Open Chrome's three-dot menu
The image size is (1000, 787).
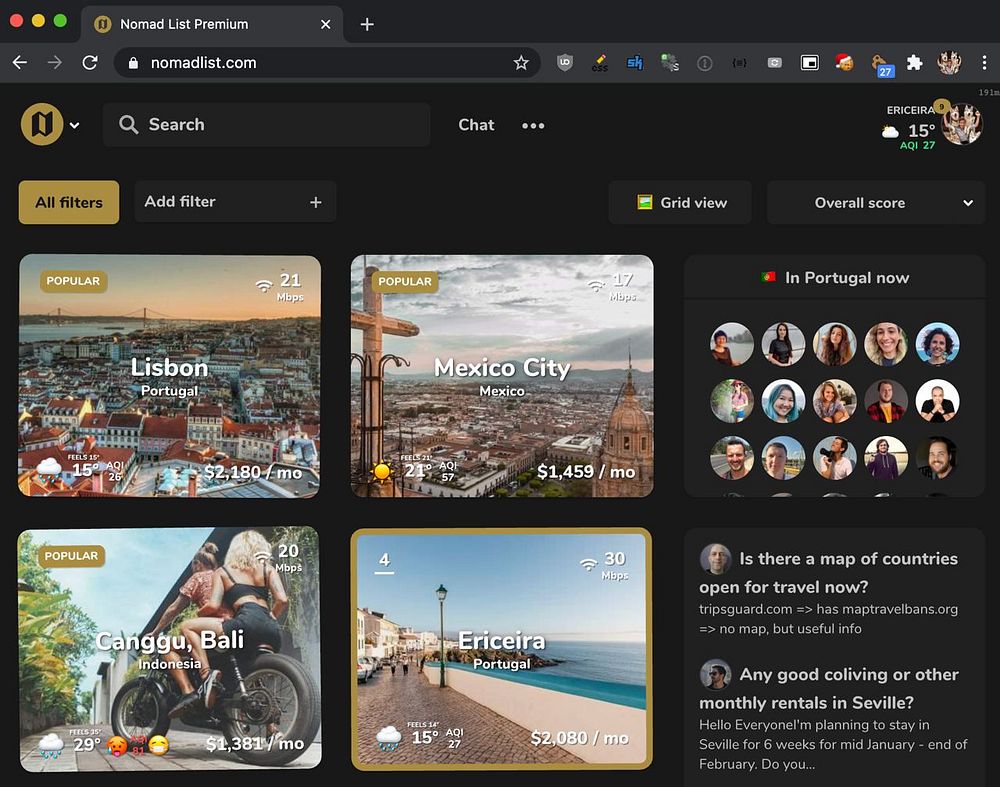985,63
